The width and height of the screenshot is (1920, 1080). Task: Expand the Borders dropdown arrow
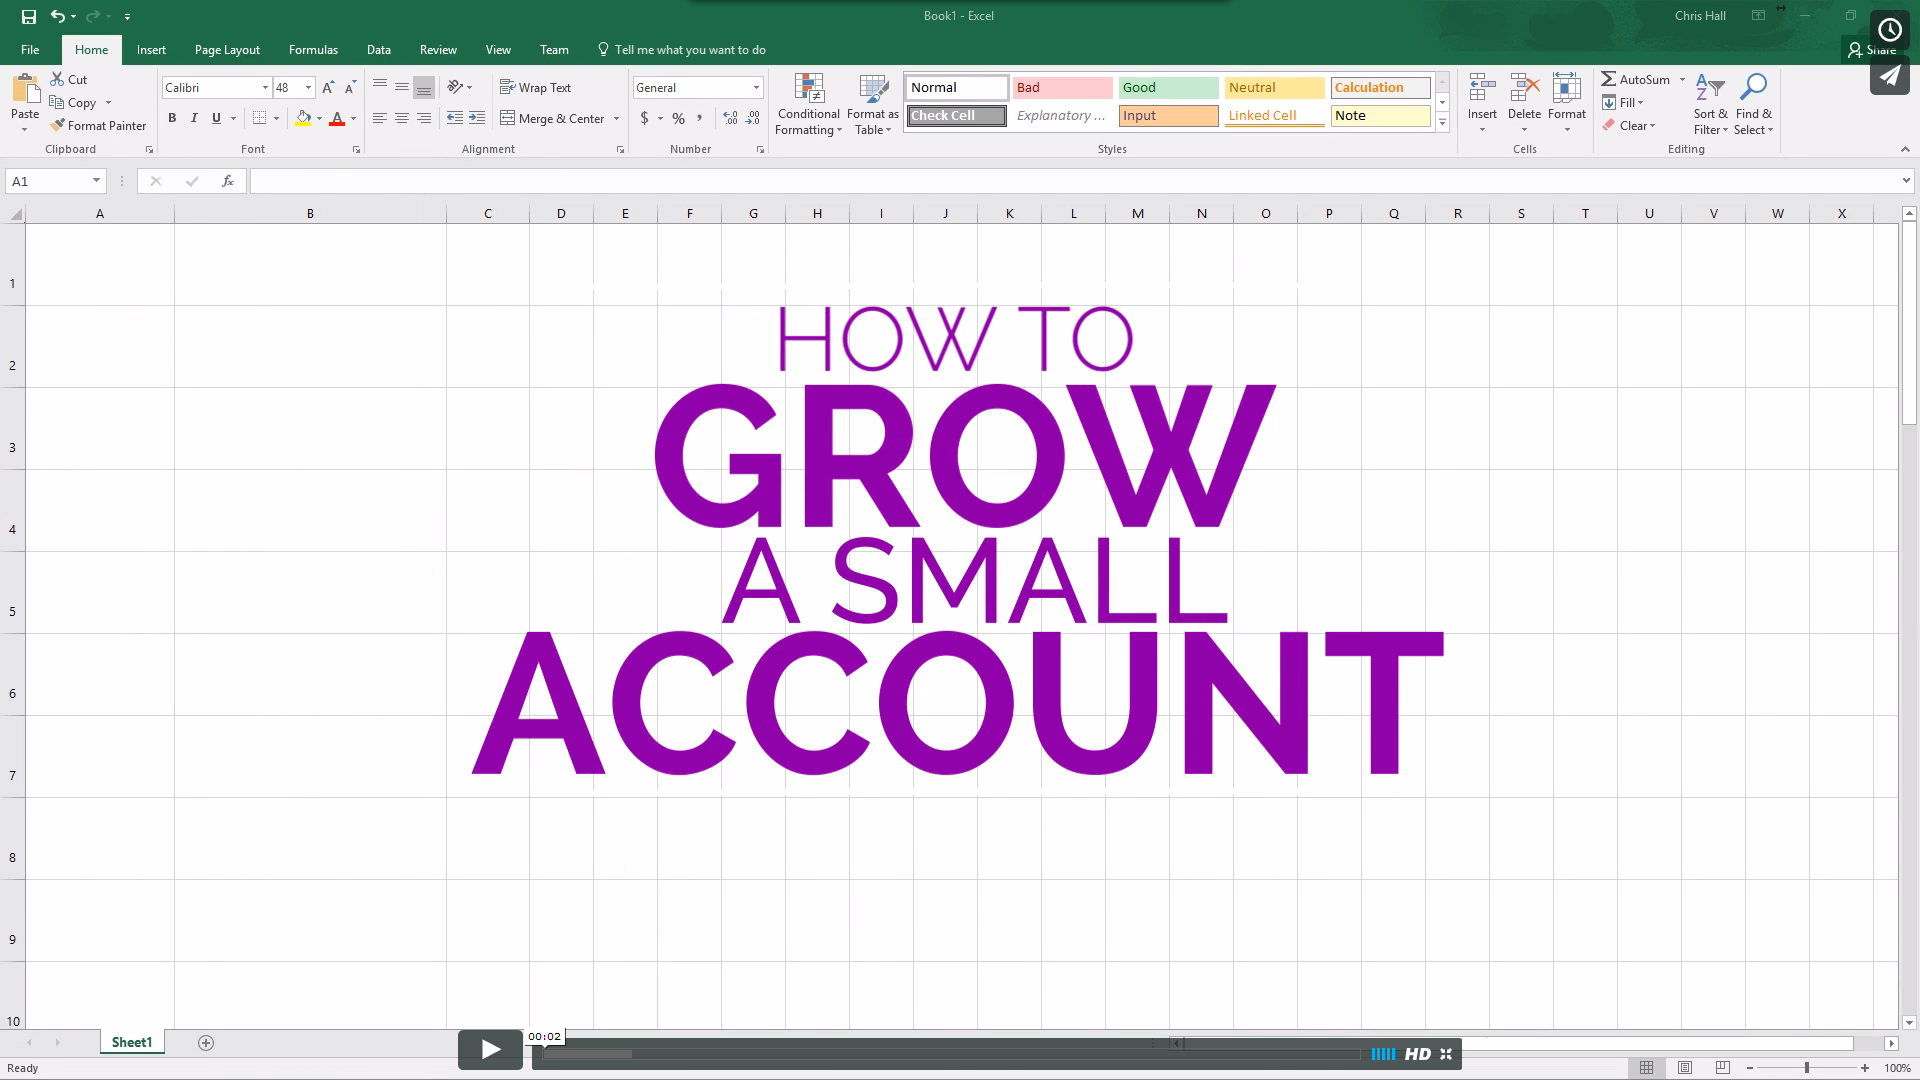coord(276,118)
